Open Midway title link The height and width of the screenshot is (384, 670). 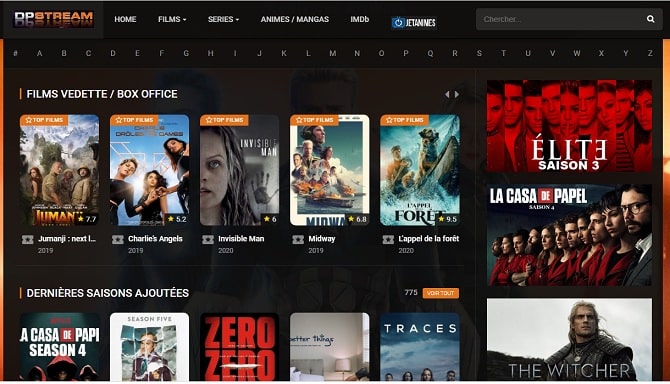pos(322,239)
